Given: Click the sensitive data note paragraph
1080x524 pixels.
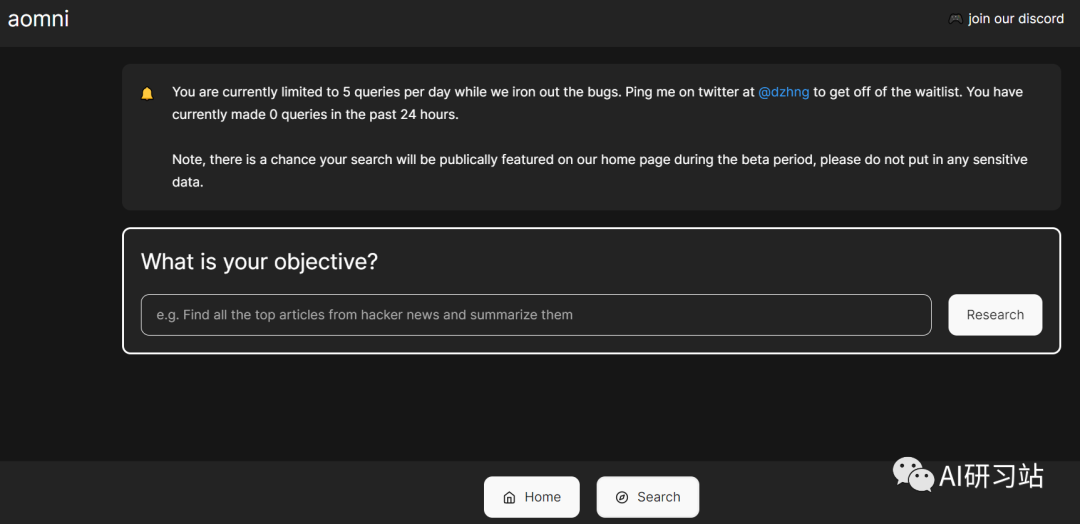Looking at the screenshot, I should [599, 171].
